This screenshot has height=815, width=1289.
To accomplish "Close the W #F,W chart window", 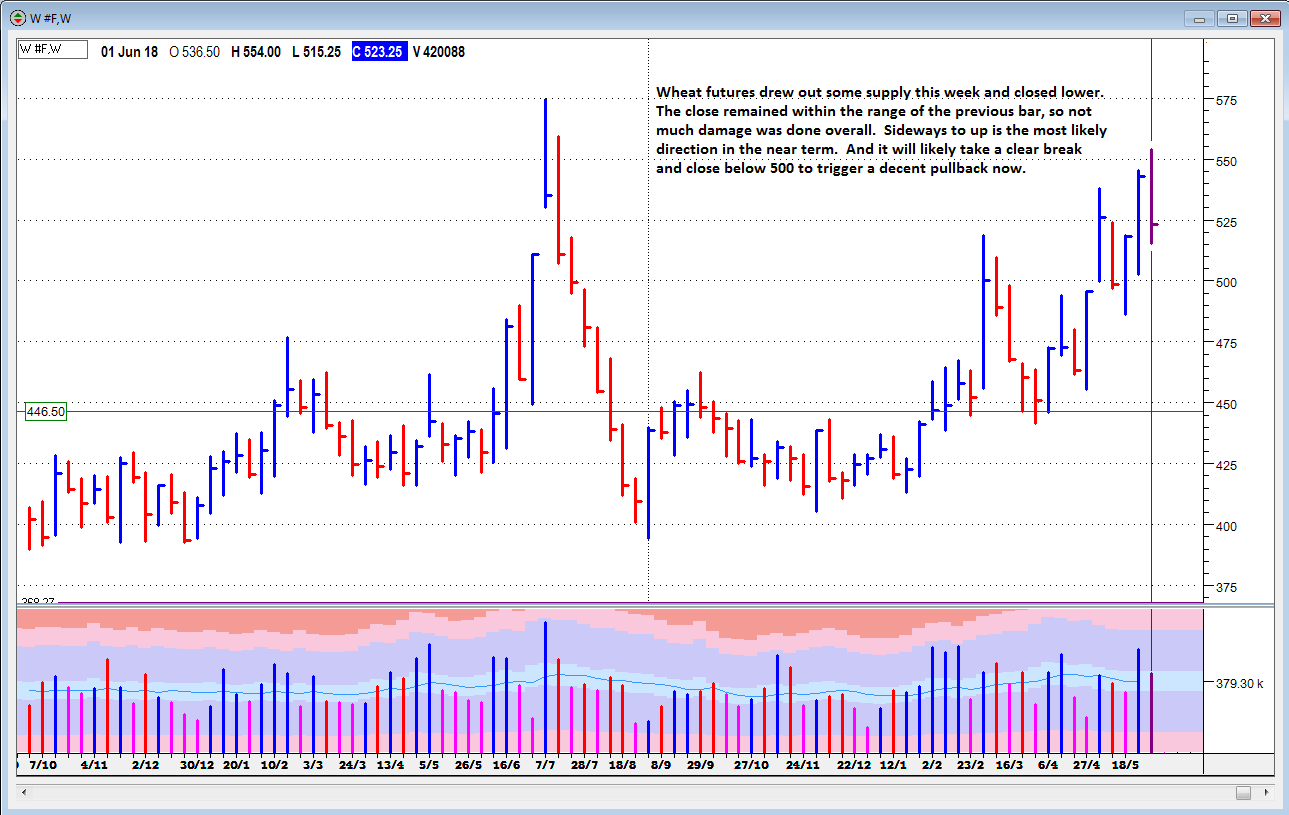I will coord(1265,18).
